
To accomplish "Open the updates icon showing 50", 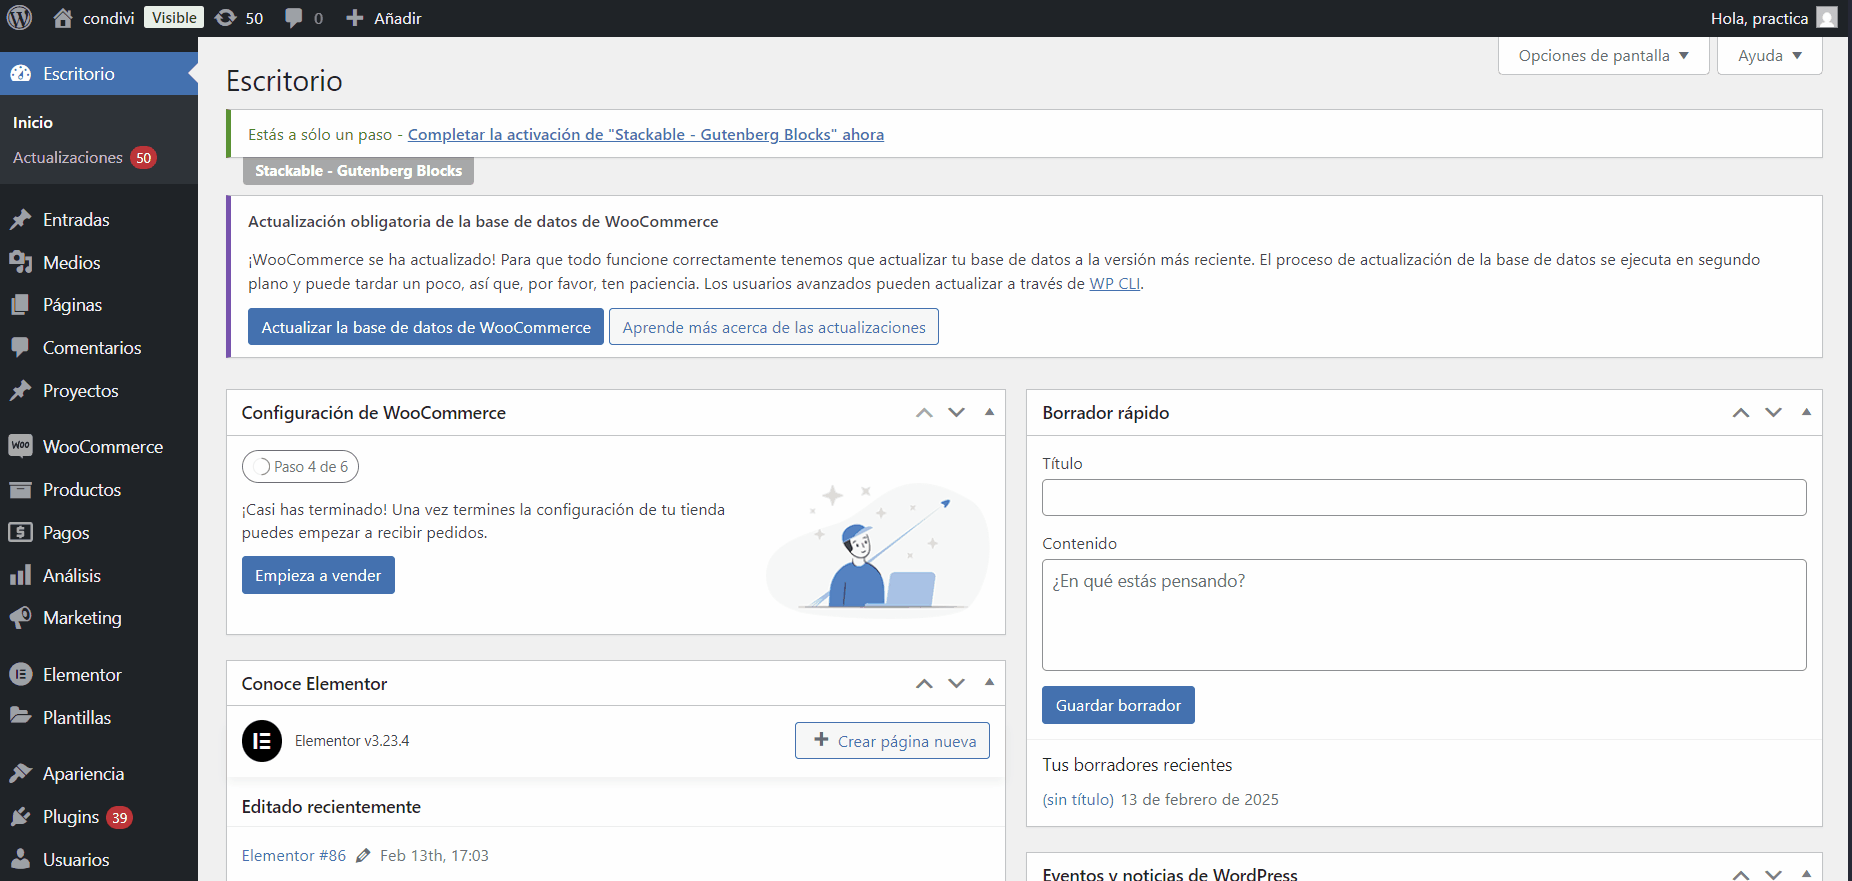I will pyautogui.click(x=239, y=18).
